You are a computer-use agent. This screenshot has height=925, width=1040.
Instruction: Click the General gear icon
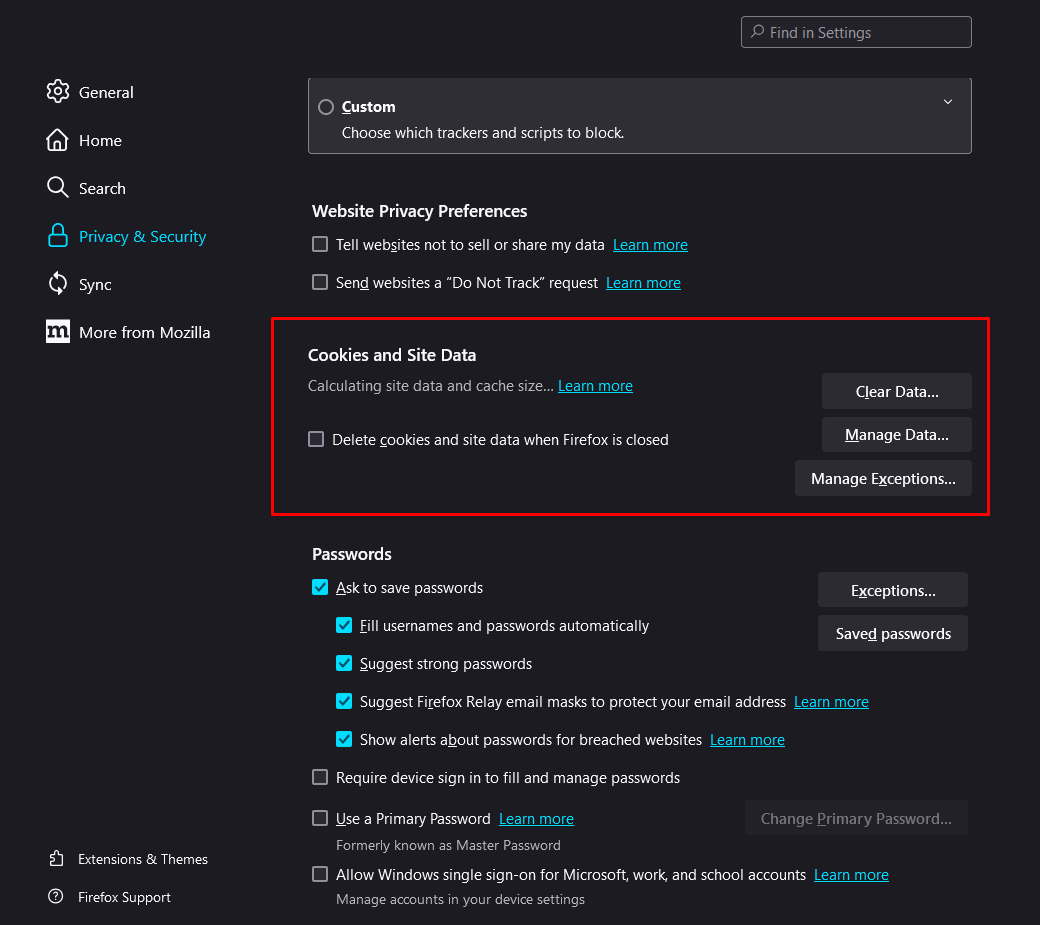tap(58, 92)
